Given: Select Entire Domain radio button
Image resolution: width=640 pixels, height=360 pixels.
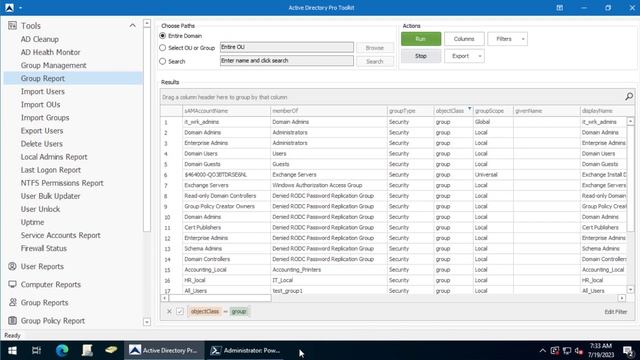Looking at the screenshot, I should [x=162, y=36].
